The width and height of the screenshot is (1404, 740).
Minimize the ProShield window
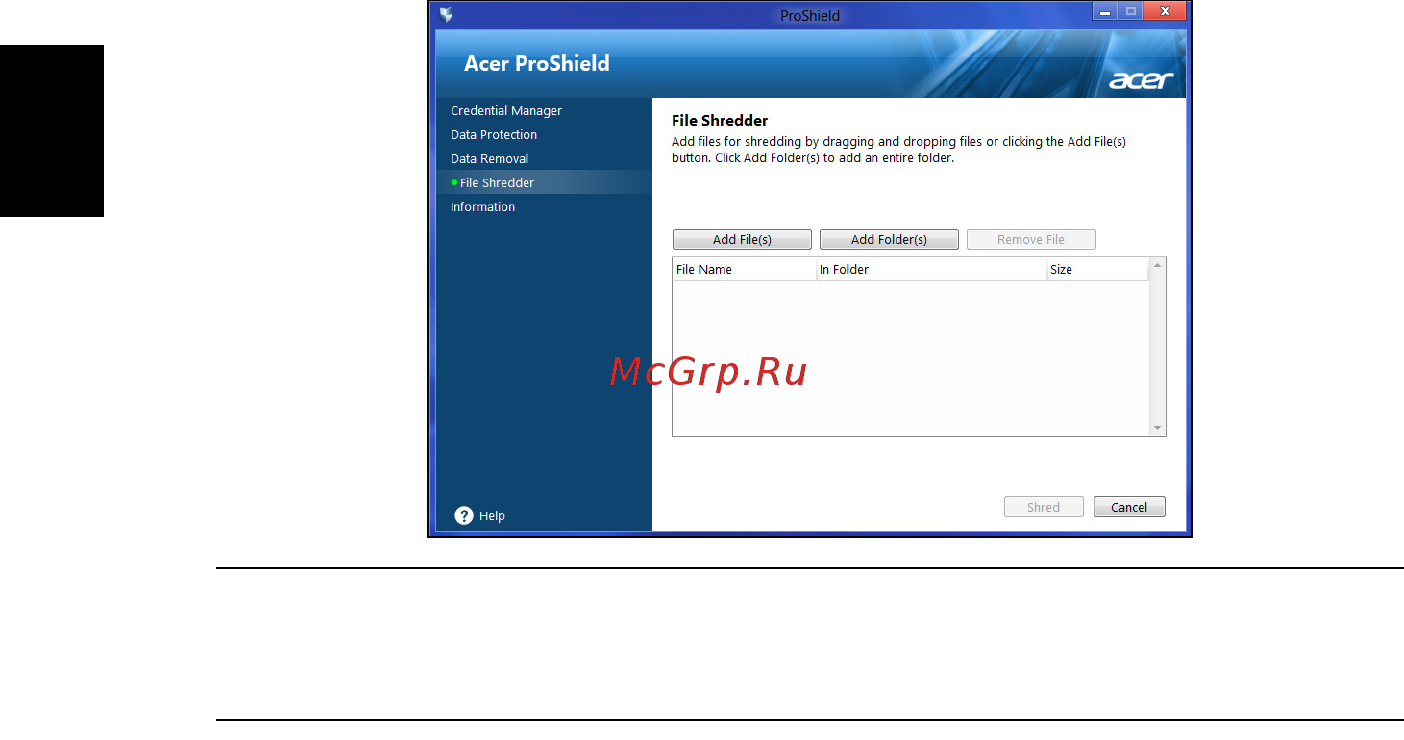pyautogui.click(x=1105, y=12)
